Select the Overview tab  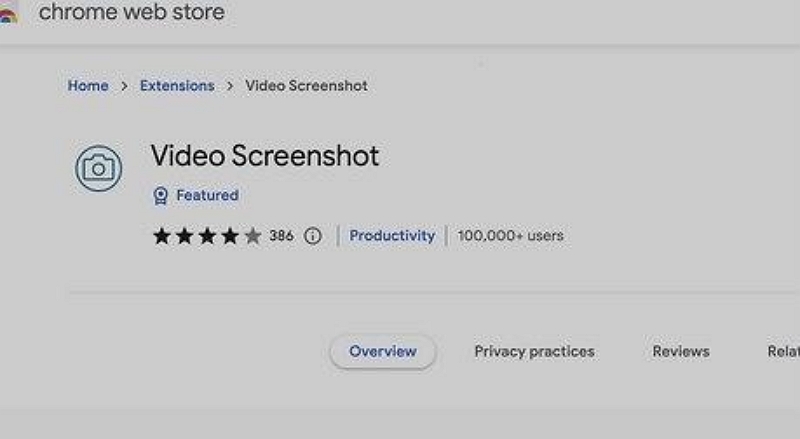click(383, 351)
